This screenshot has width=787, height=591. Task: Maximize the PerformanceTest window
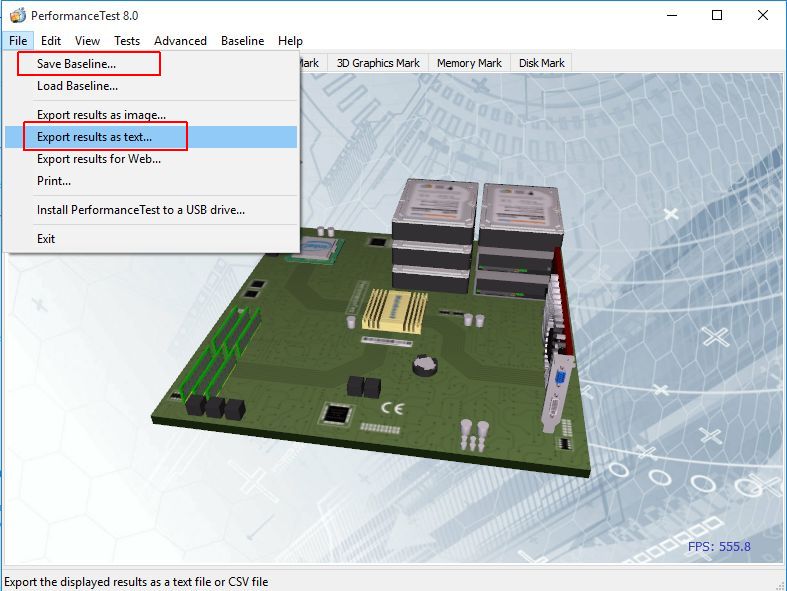coord(717,16)
